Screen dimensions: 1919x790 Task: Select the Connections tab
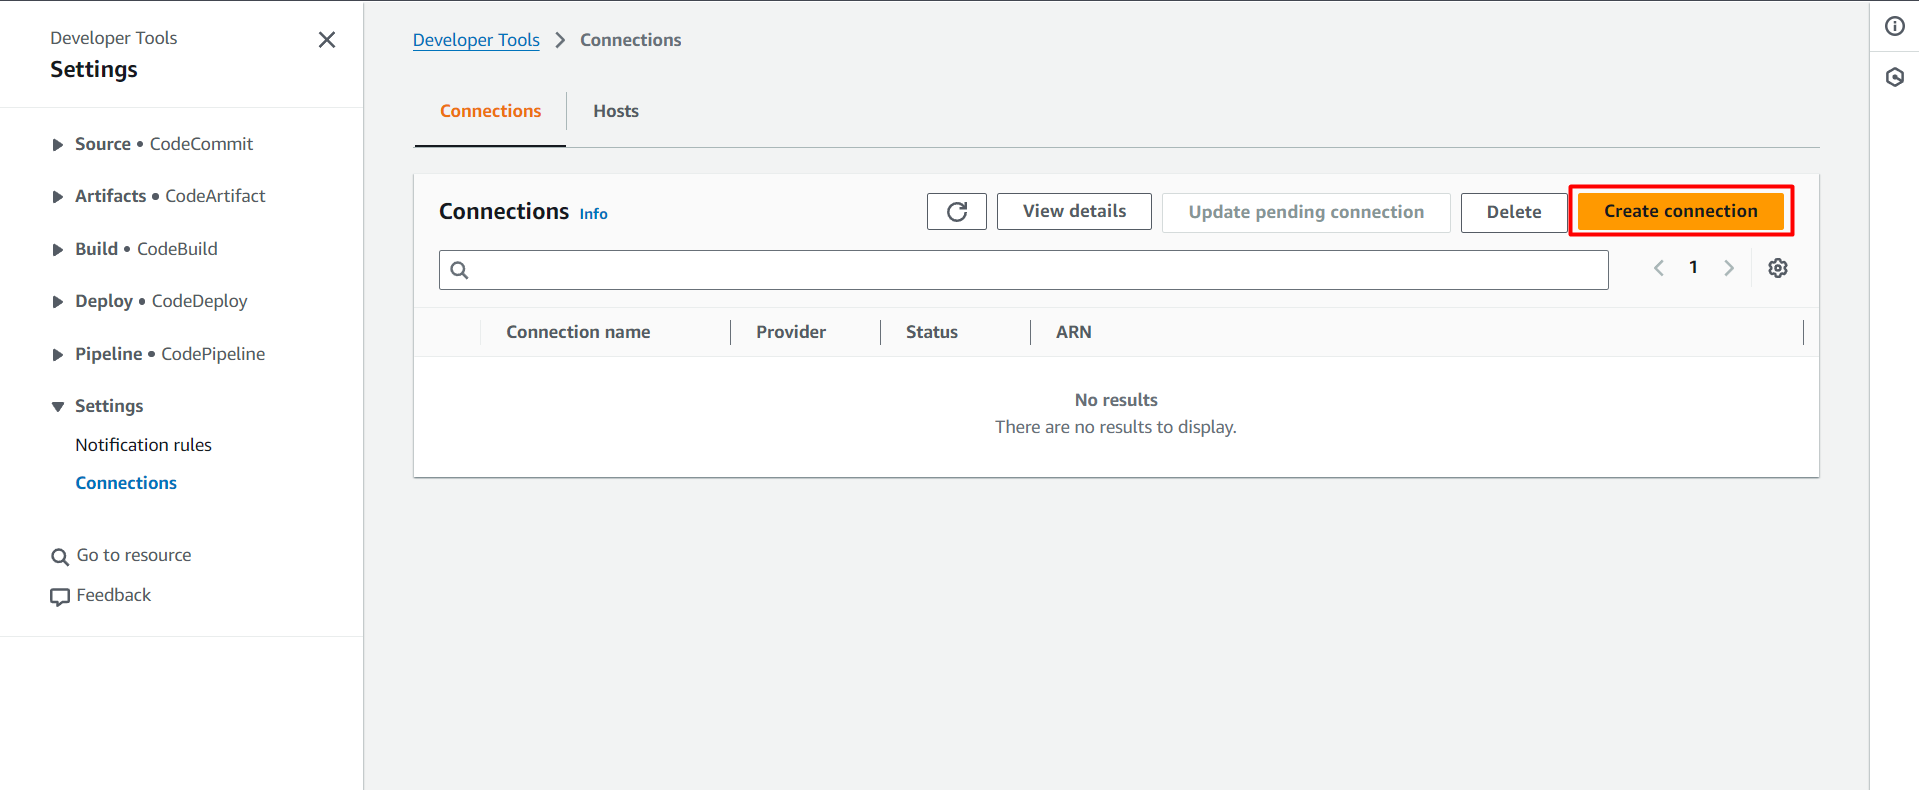(x=490, y=111)
